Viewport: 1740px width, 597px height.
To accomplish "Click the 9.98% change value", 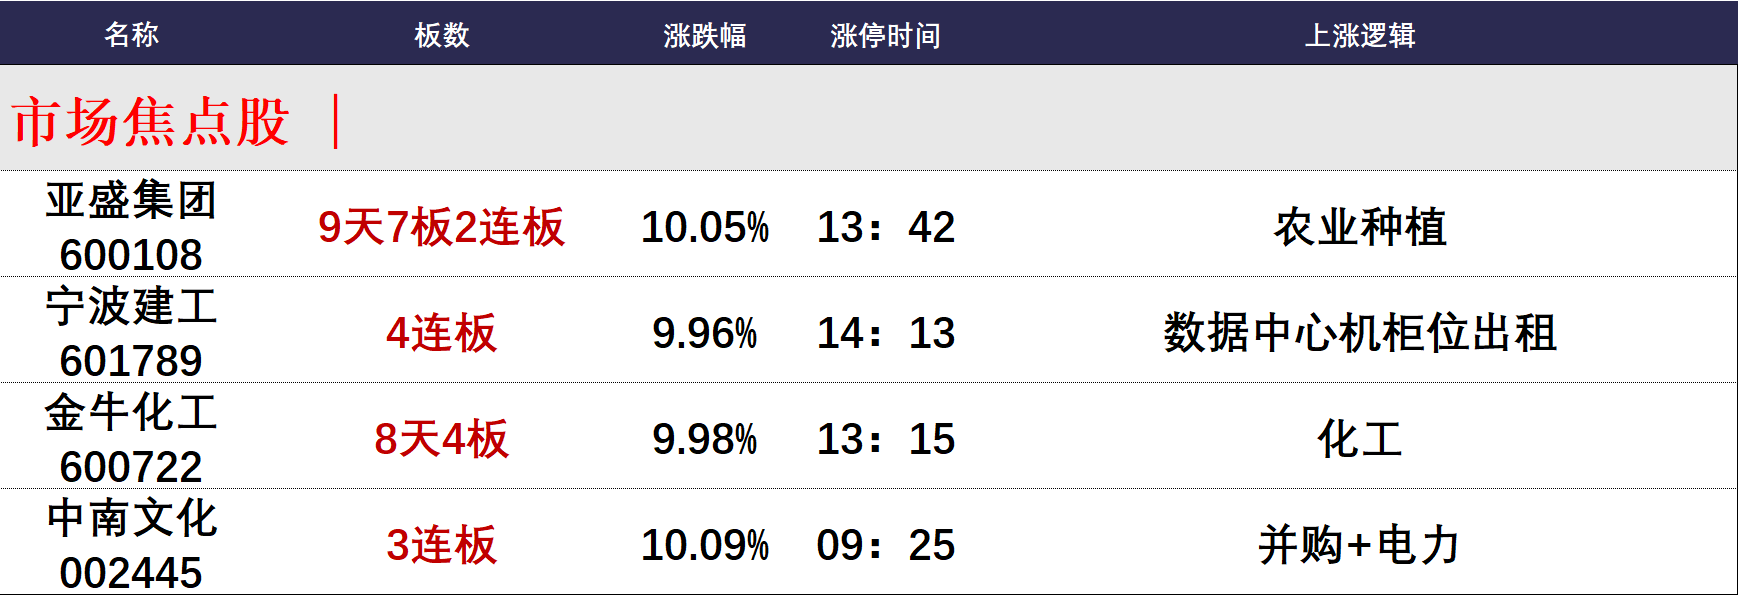I will point(704,439).
